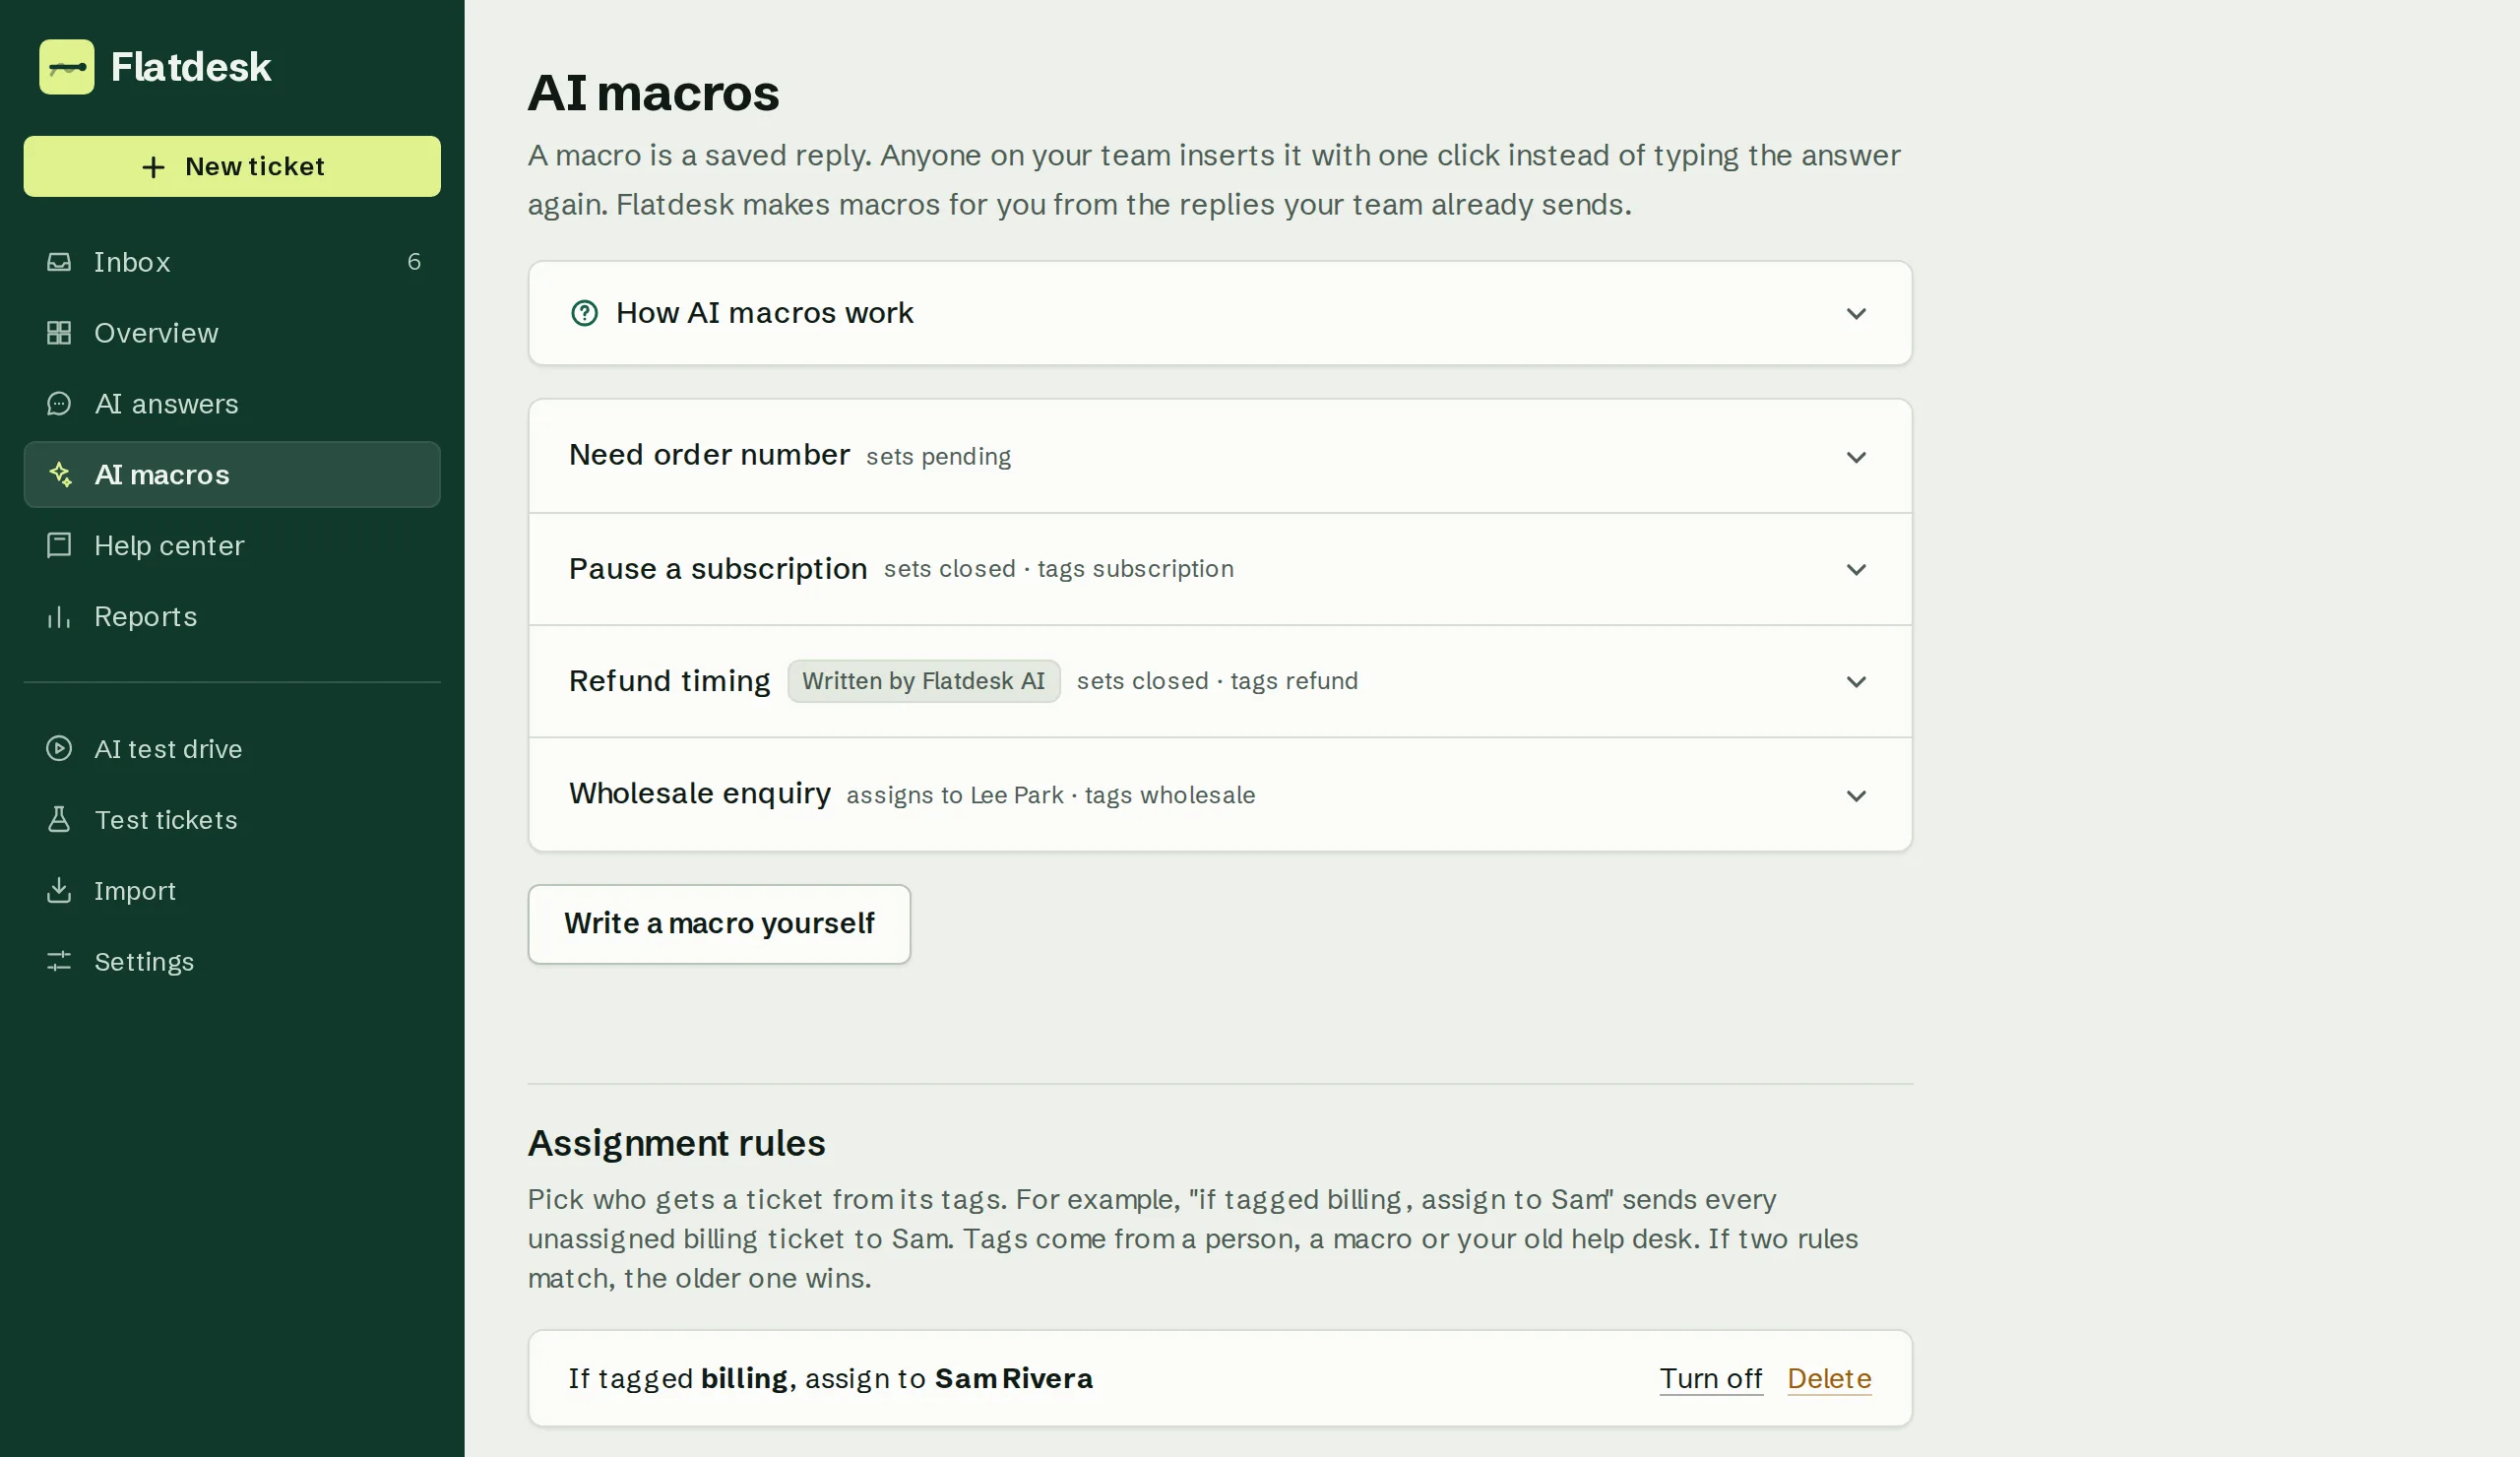Image resolution: width=2520 pixels, height=1457 pixels.
Task: Open AI answers in the sidebar
Action: 232,404
